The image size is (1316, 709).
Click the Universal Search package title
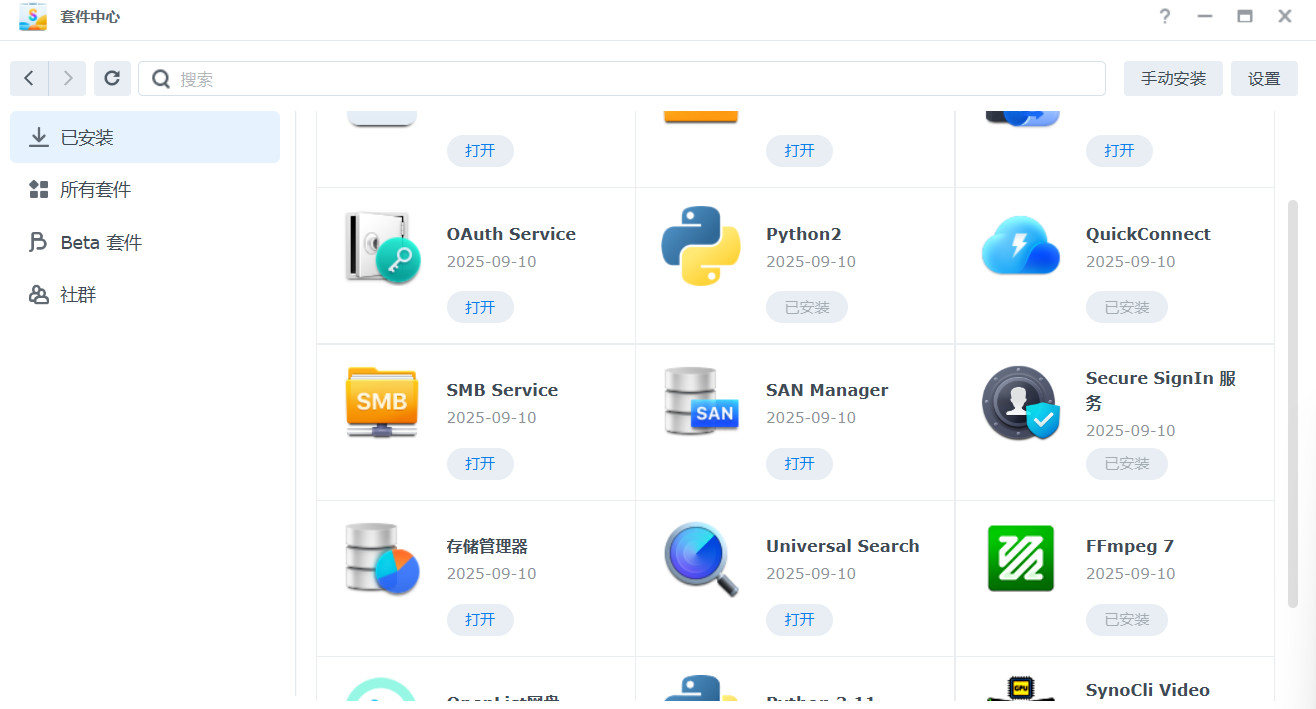[x=843, y=546]
